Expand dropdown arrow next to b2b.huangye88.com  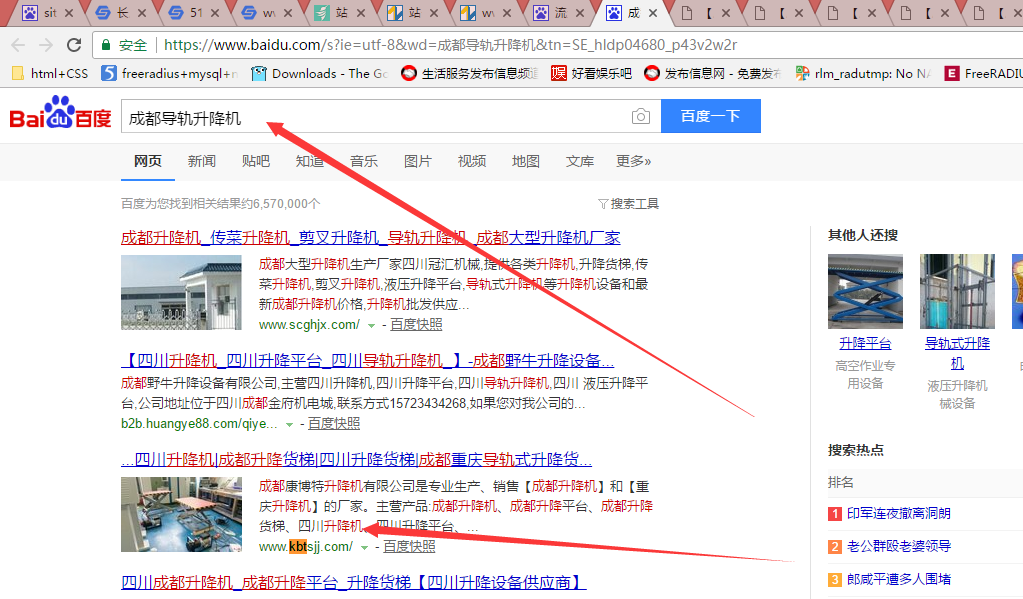pos(289,424)
